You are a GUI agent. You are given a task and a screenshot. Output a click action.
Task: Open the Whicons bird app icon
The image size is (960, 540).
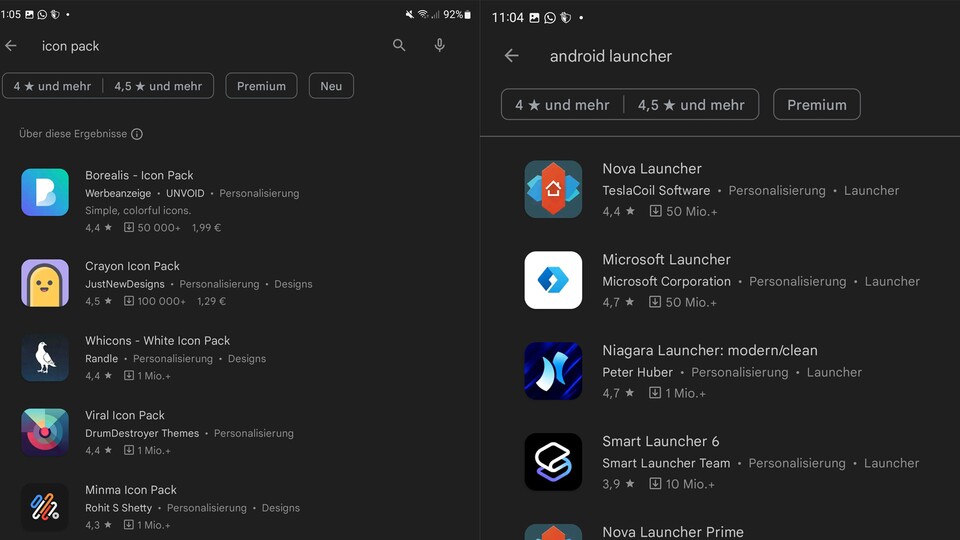click(x=45, y=358)
